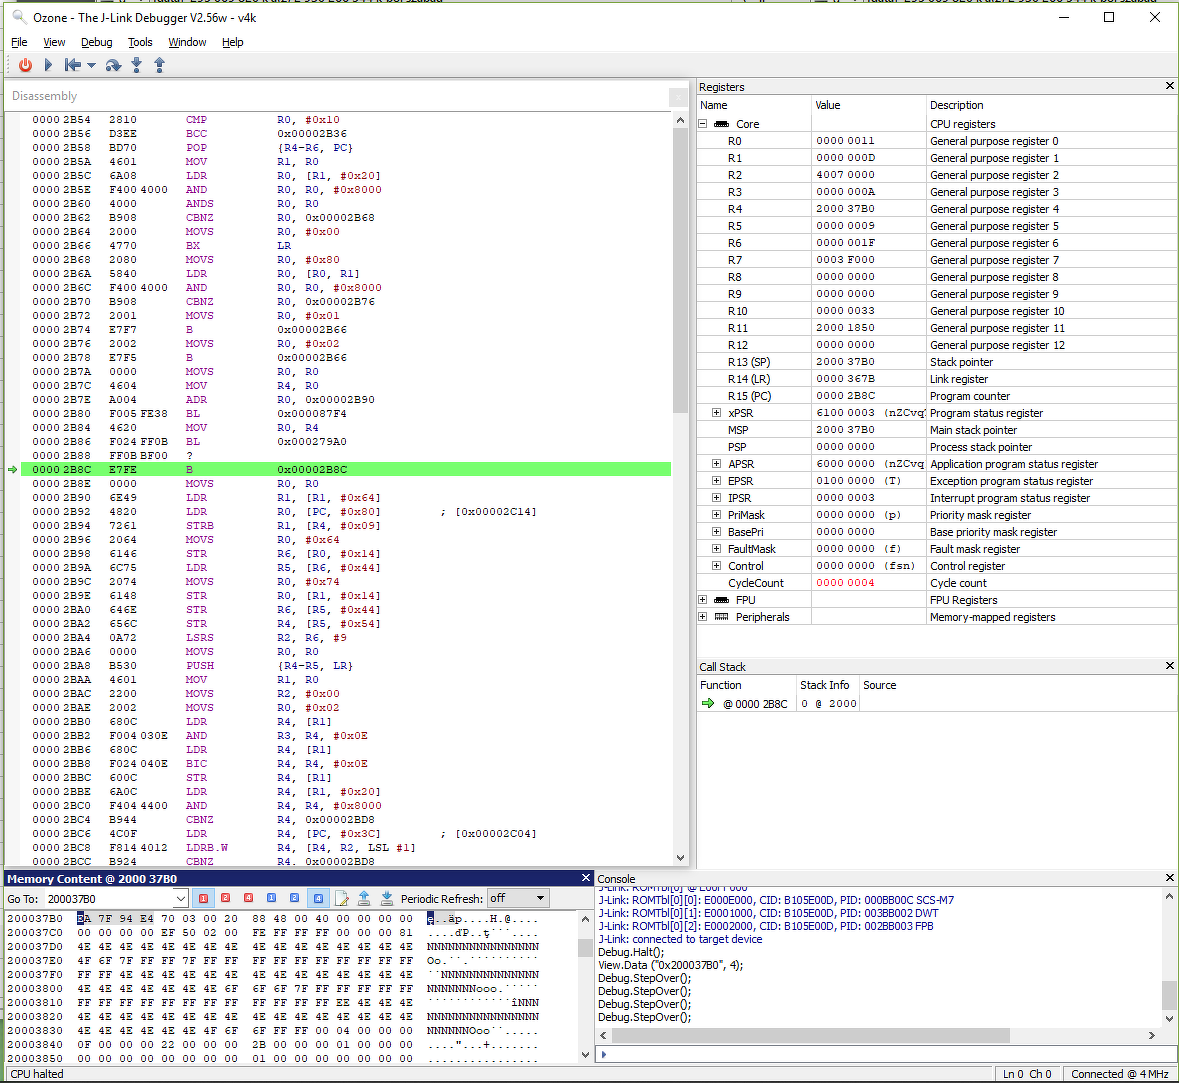Screen dimensions: 1179x1083
Task: Toggle blue 2-column grouping icon
Action: pos(295,898)
